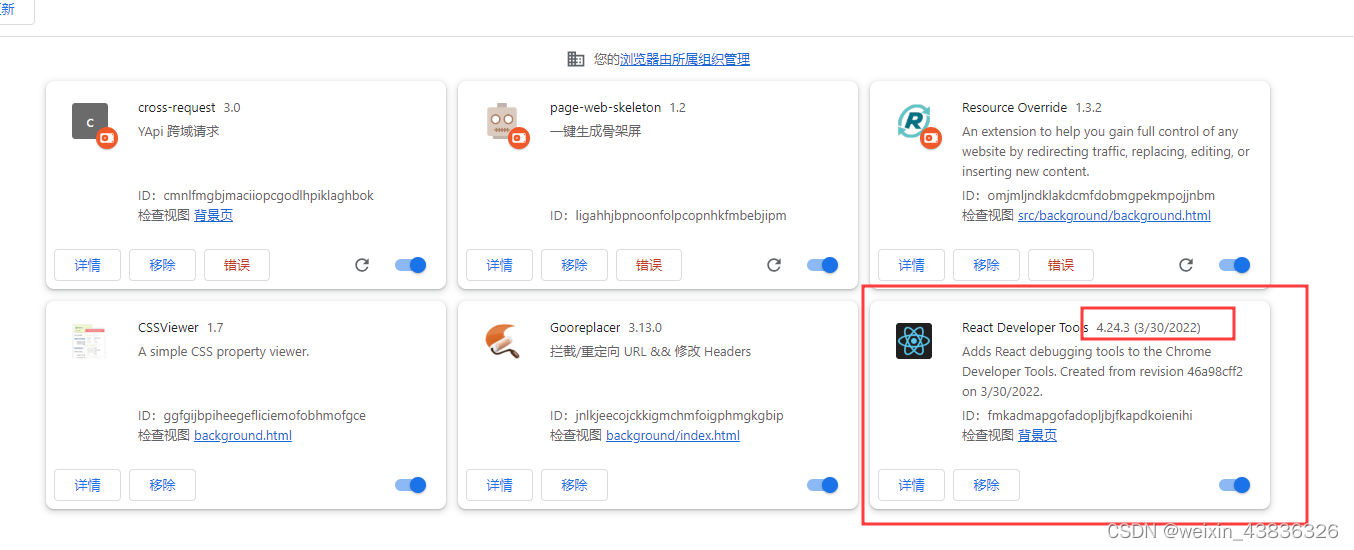
Task: Open Gooreplacer background/index.html link
Action: [673, 436]
